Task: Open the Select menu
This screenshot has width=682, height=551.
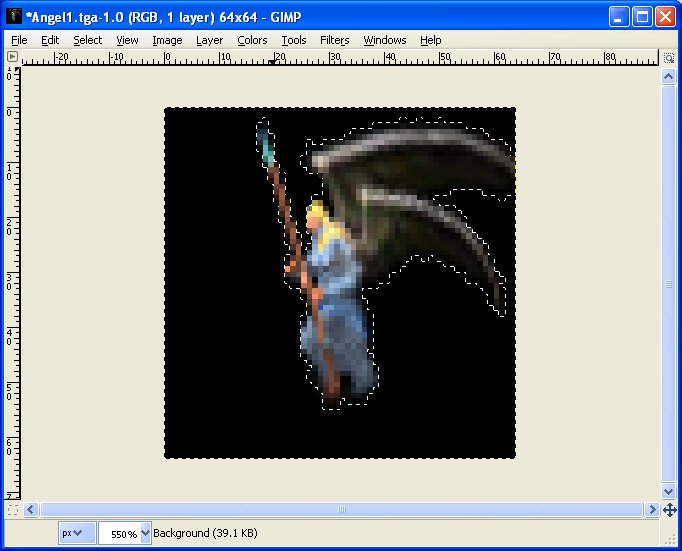Action: click(x=87, y=40)
